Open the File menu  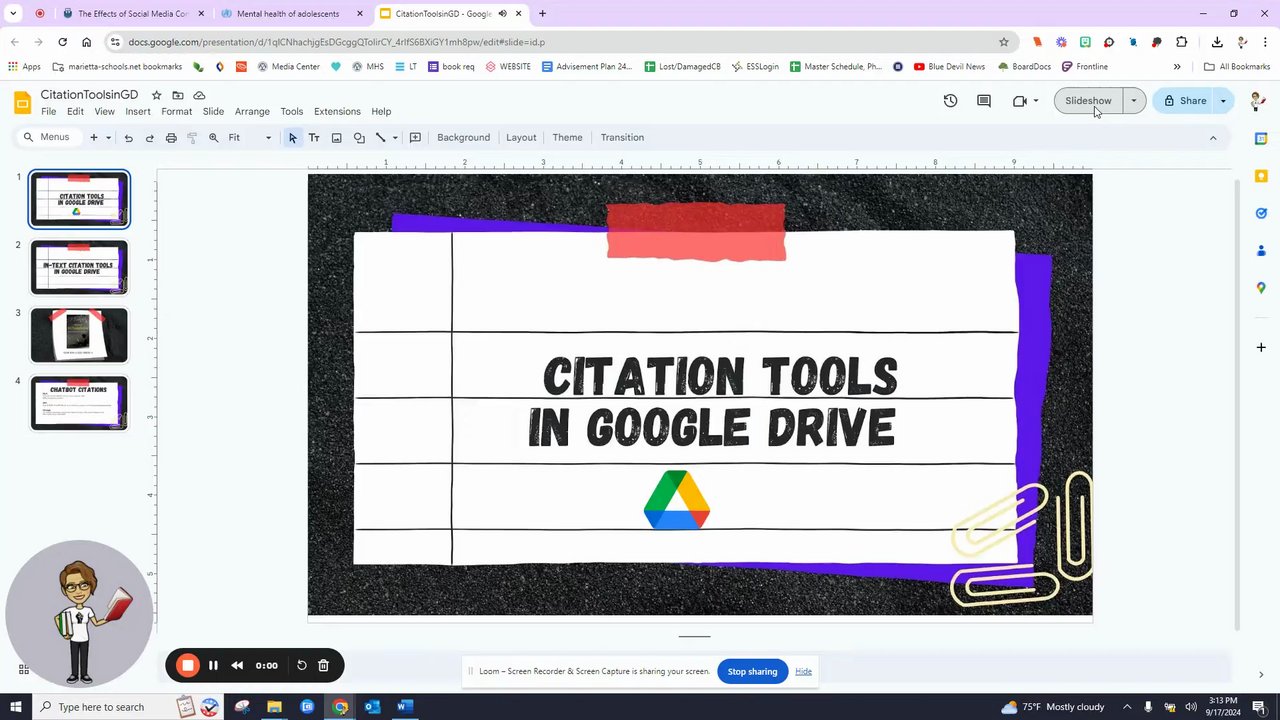tap(48, 112)
